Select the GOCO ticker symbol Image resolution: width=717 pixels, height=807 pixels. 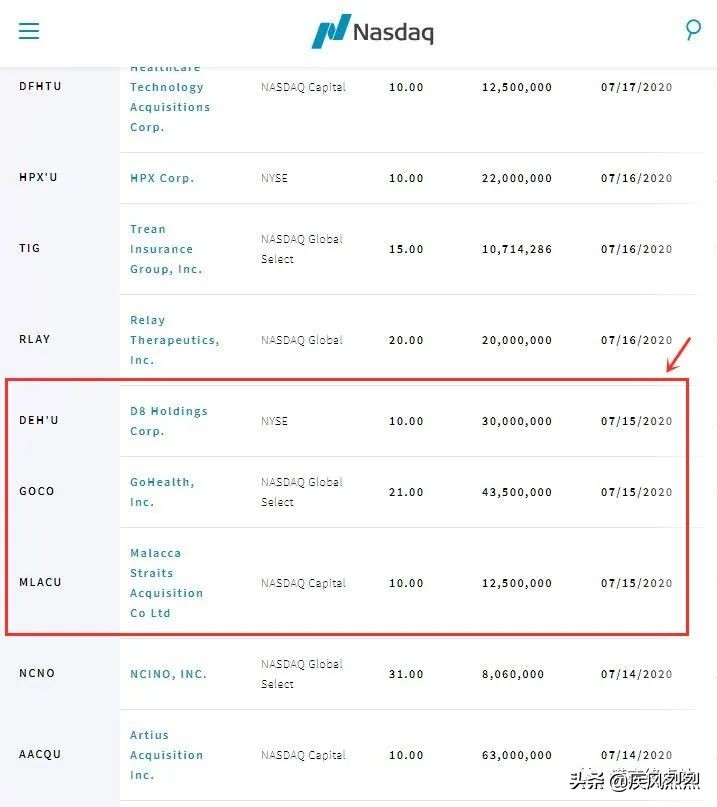tap(37, 492)
